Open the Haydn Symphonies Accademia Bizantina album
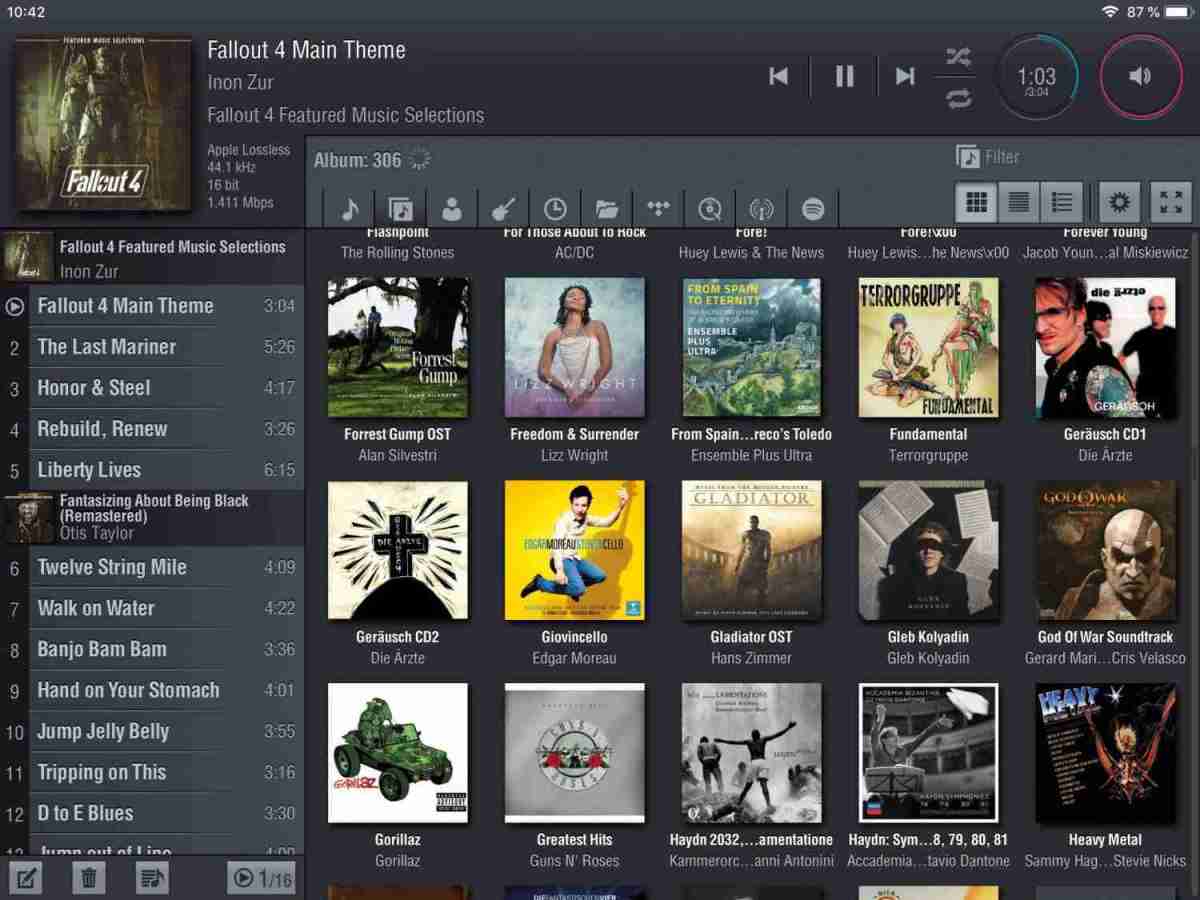The height and width of the screenshot is (900, 1200). 928,753
